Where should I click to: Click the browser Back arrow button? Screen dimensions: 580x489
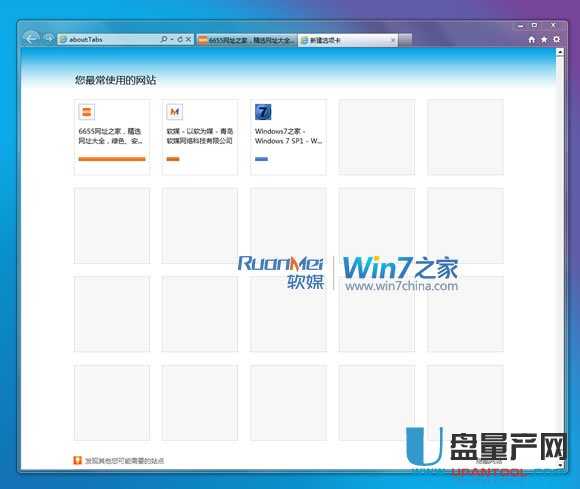click(31, 38)
